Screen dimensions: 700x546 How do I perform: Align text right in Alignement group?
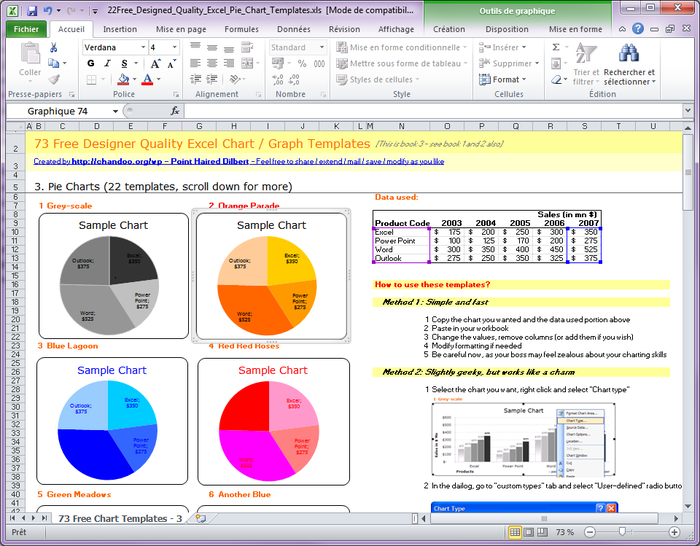point(229,63)
